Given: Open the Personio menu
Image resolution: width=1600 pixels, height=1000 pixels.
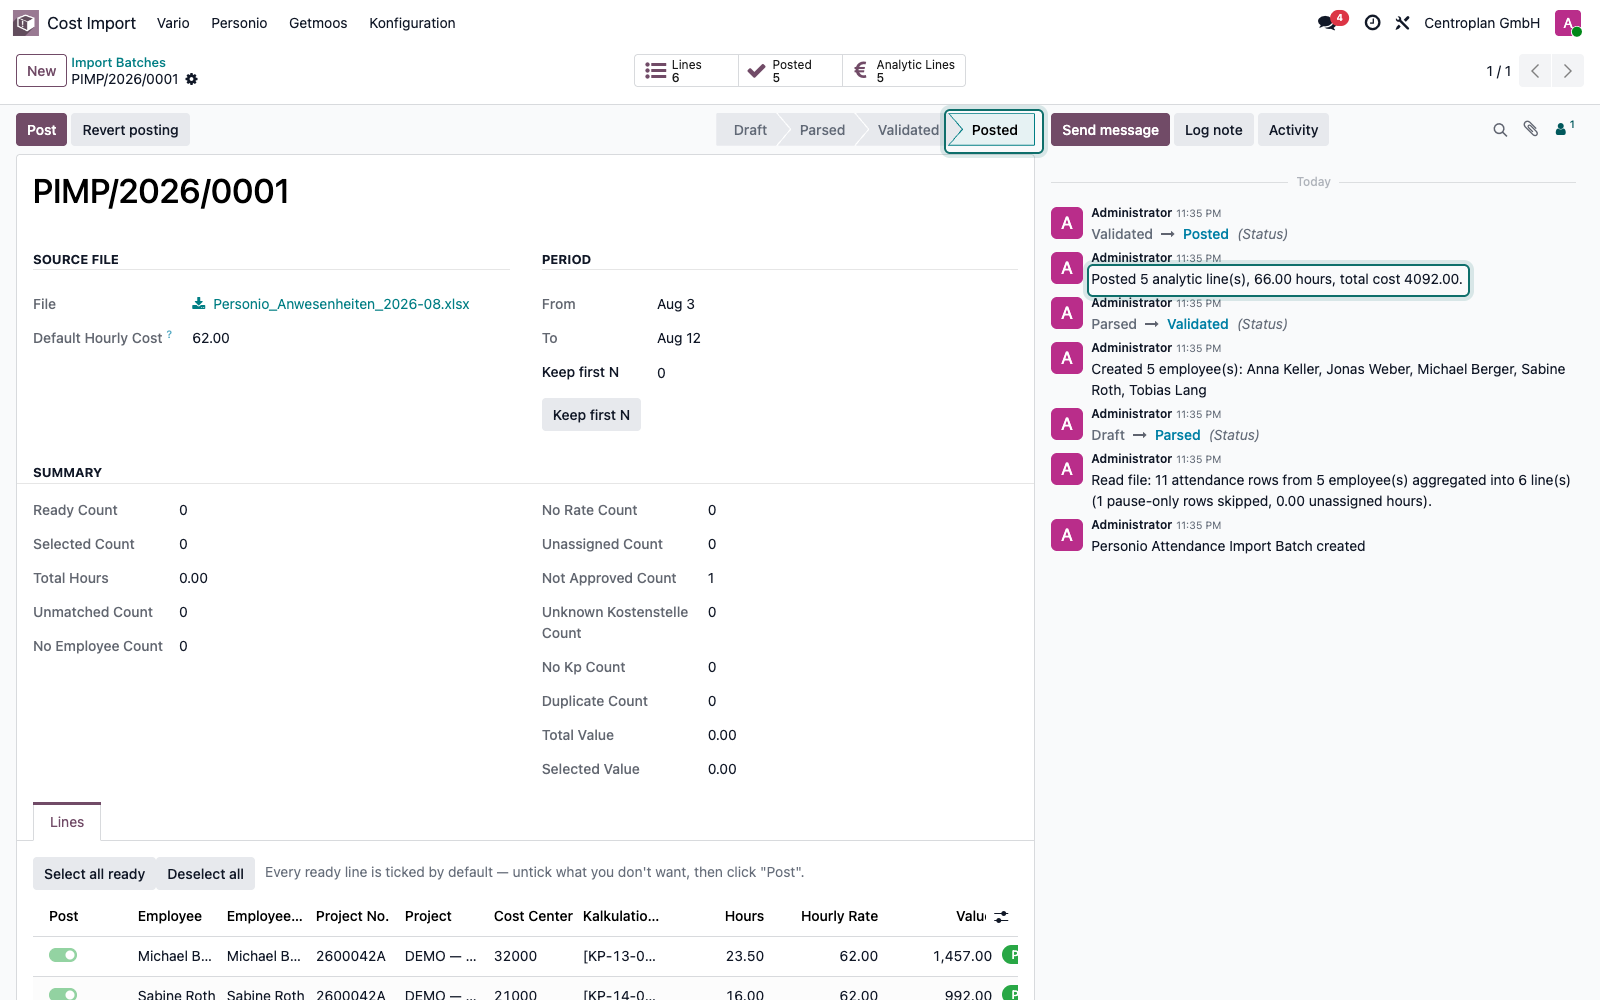Looking at the screenshot, I should pos(239,23).
